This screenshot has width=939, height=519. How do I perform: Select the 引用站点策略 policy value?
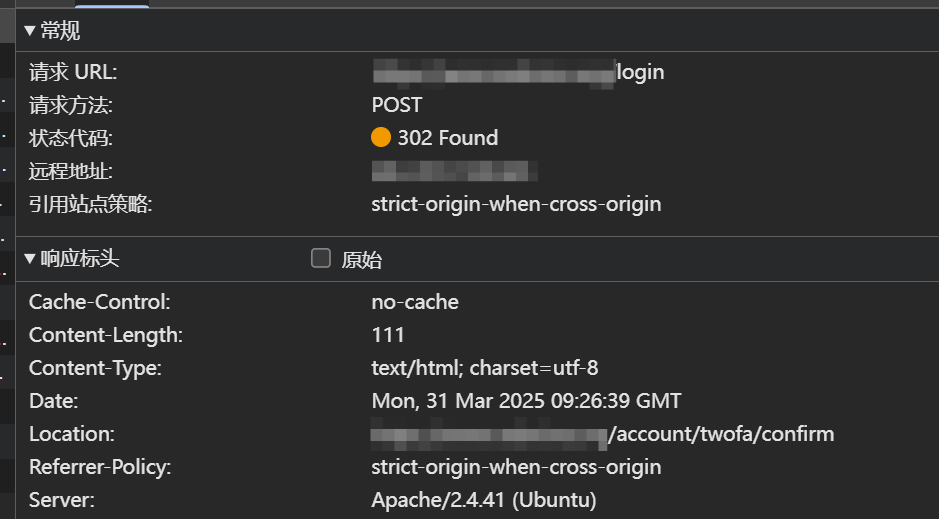click(x=516, y=204)
